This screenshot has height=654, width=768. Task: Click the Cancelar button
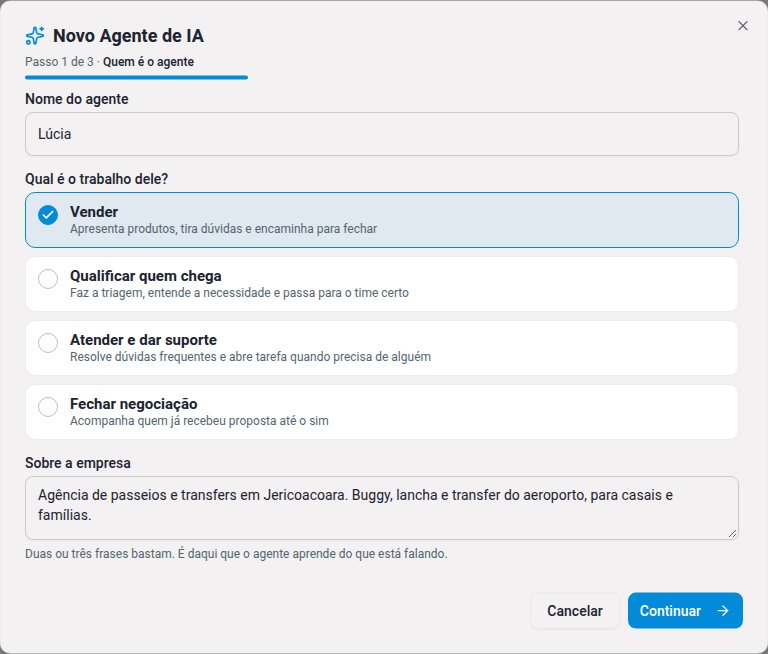tap(575, 610)
